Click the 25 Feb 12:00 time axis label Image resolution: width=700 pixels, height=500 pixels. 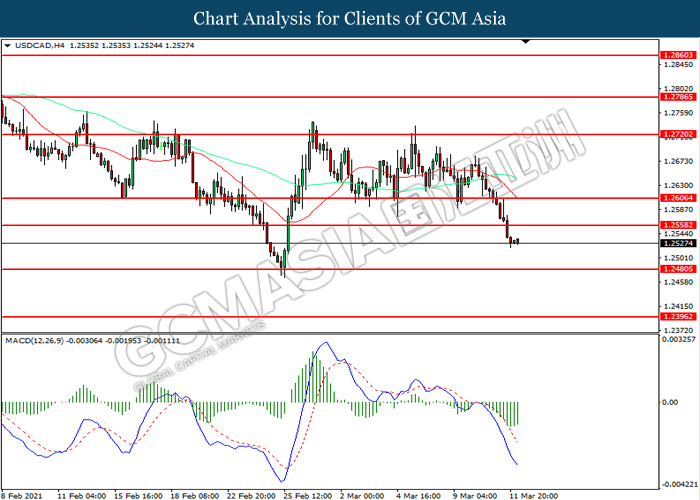coord(308,496)
